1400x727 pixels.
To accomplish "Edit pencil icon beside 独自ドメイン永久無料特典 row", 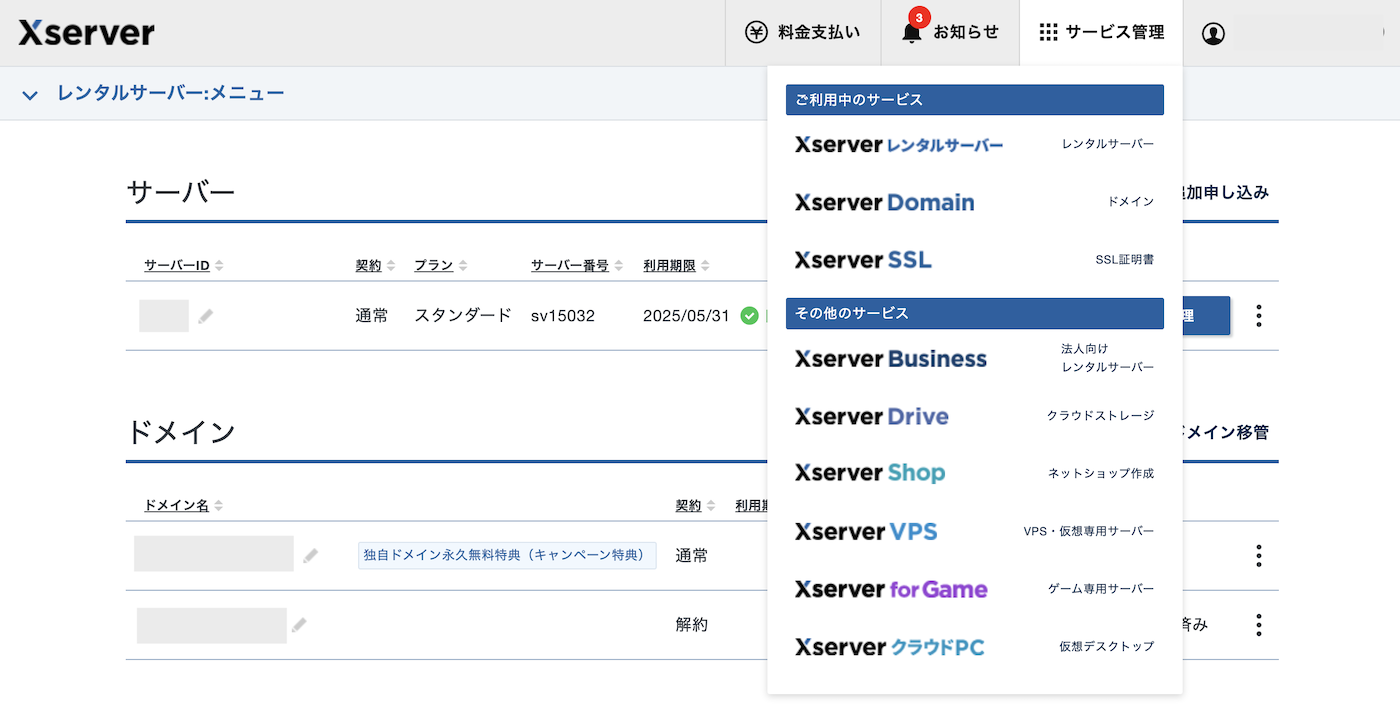I will (311, 555).
